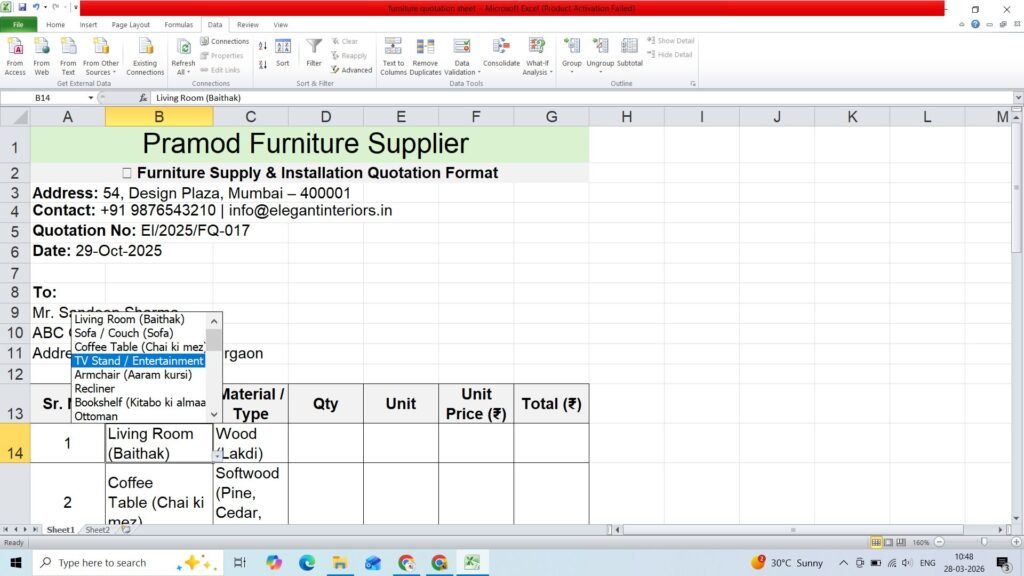Switch to the Page Layout ribbon tab
Screen dimensions: 1024x576
click(x=131, y=25)
